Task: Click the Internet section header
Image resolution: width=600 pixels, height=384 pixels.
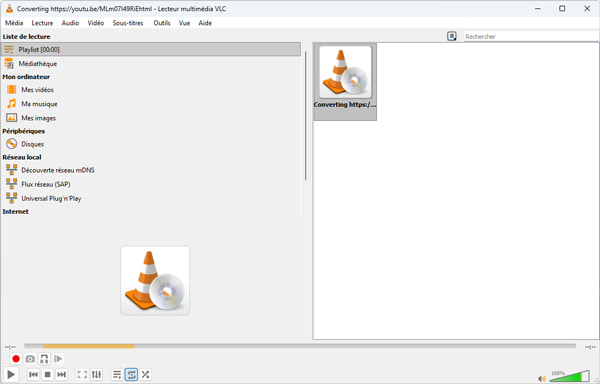Action: 15,212
